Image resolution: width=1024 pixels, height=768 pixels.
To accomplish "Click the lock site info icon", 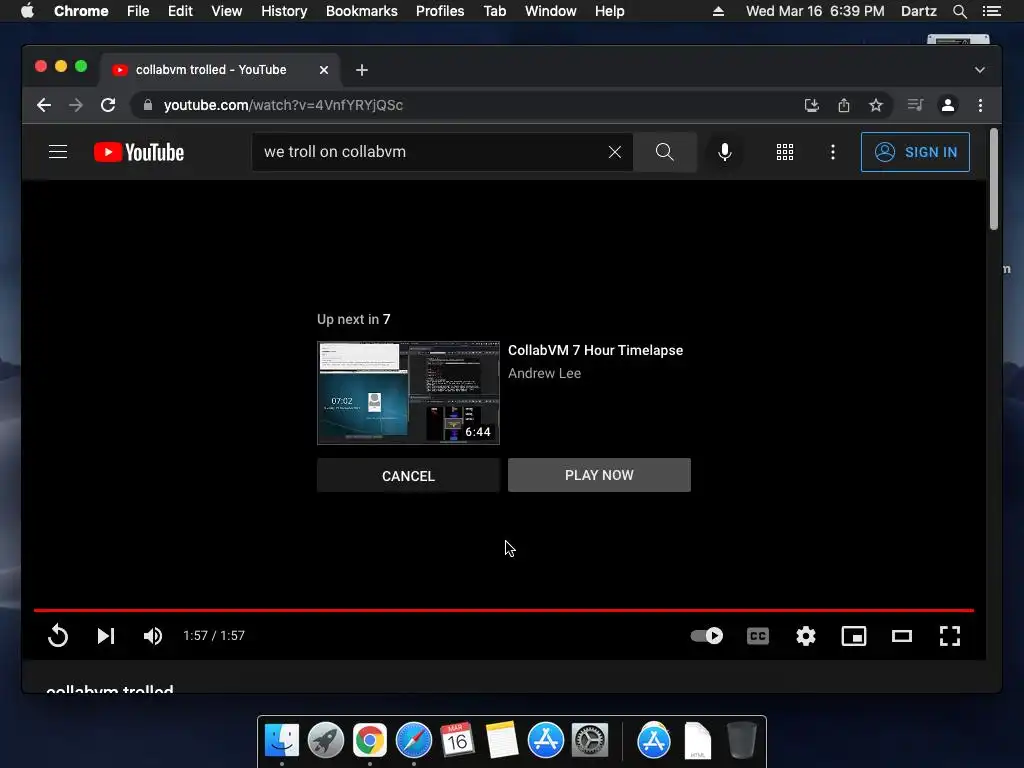I will pyautogui.click(x=148, y=105).
